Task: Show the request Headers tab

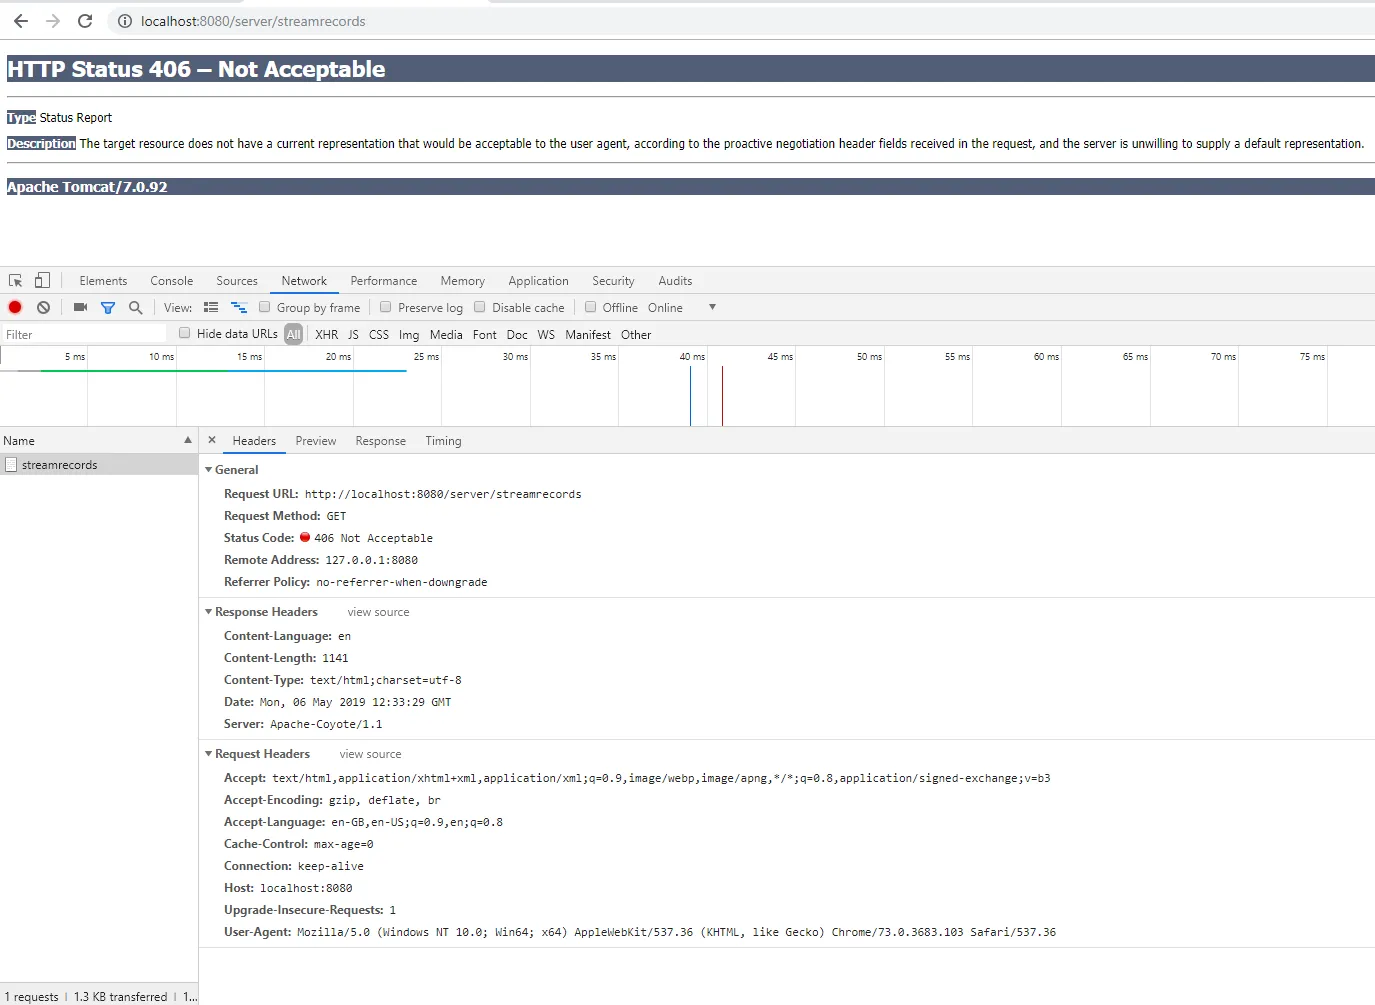Action: (x=254, y=441)
